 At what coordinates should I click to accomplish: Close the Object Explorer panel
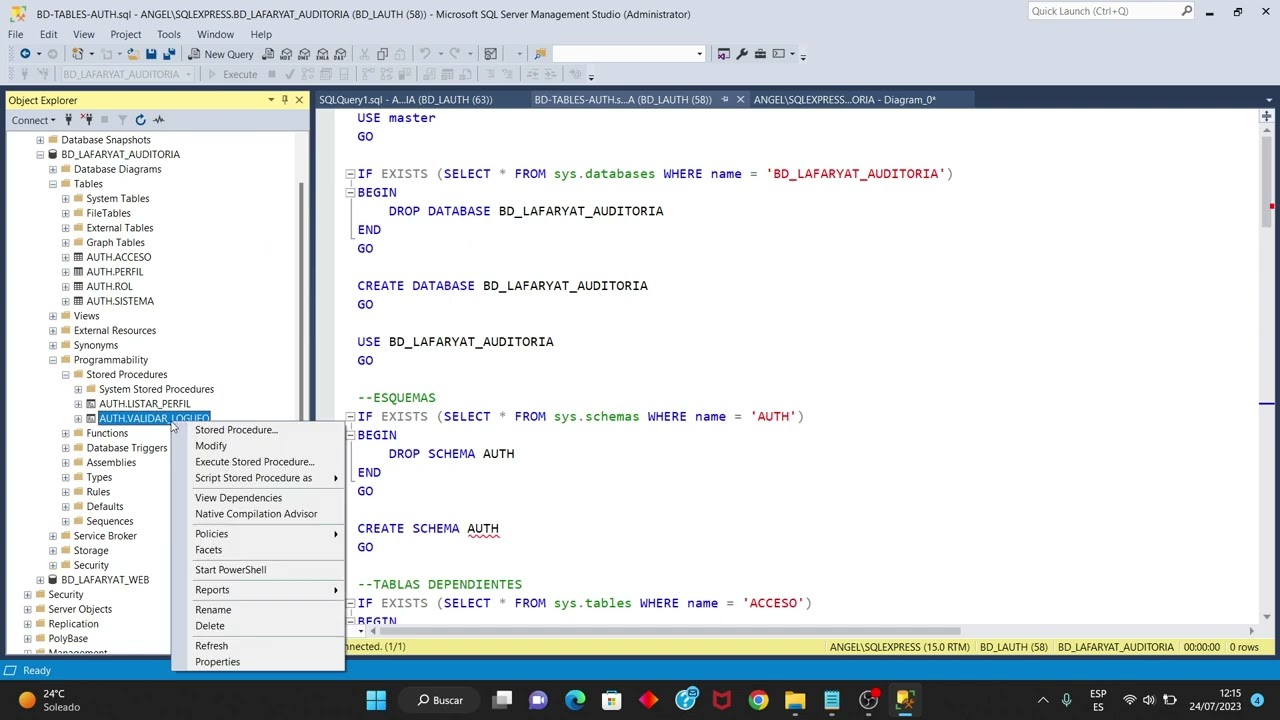pyautogui.click(x=299, y=100)
